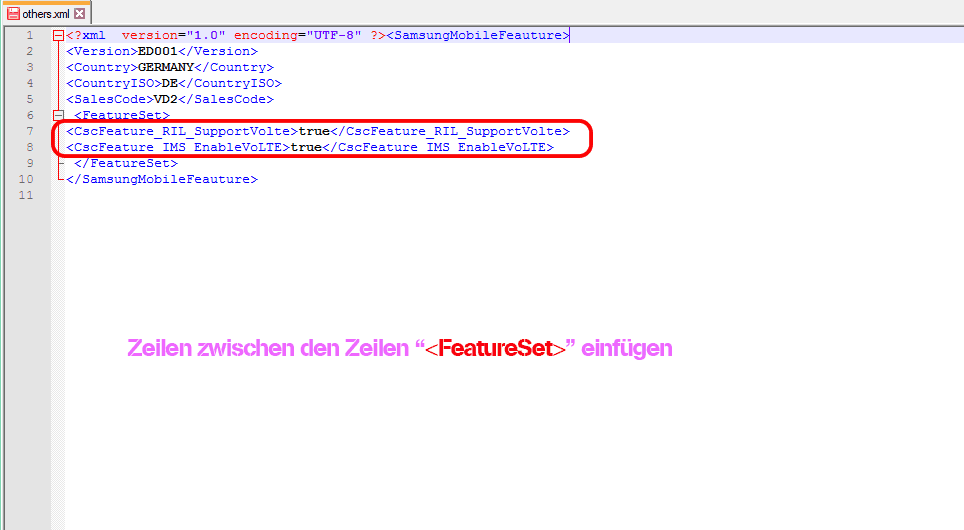
Task: Click the opening CscFeature_IMS_EnableVoLTE tag
Action: pos(178,147)
